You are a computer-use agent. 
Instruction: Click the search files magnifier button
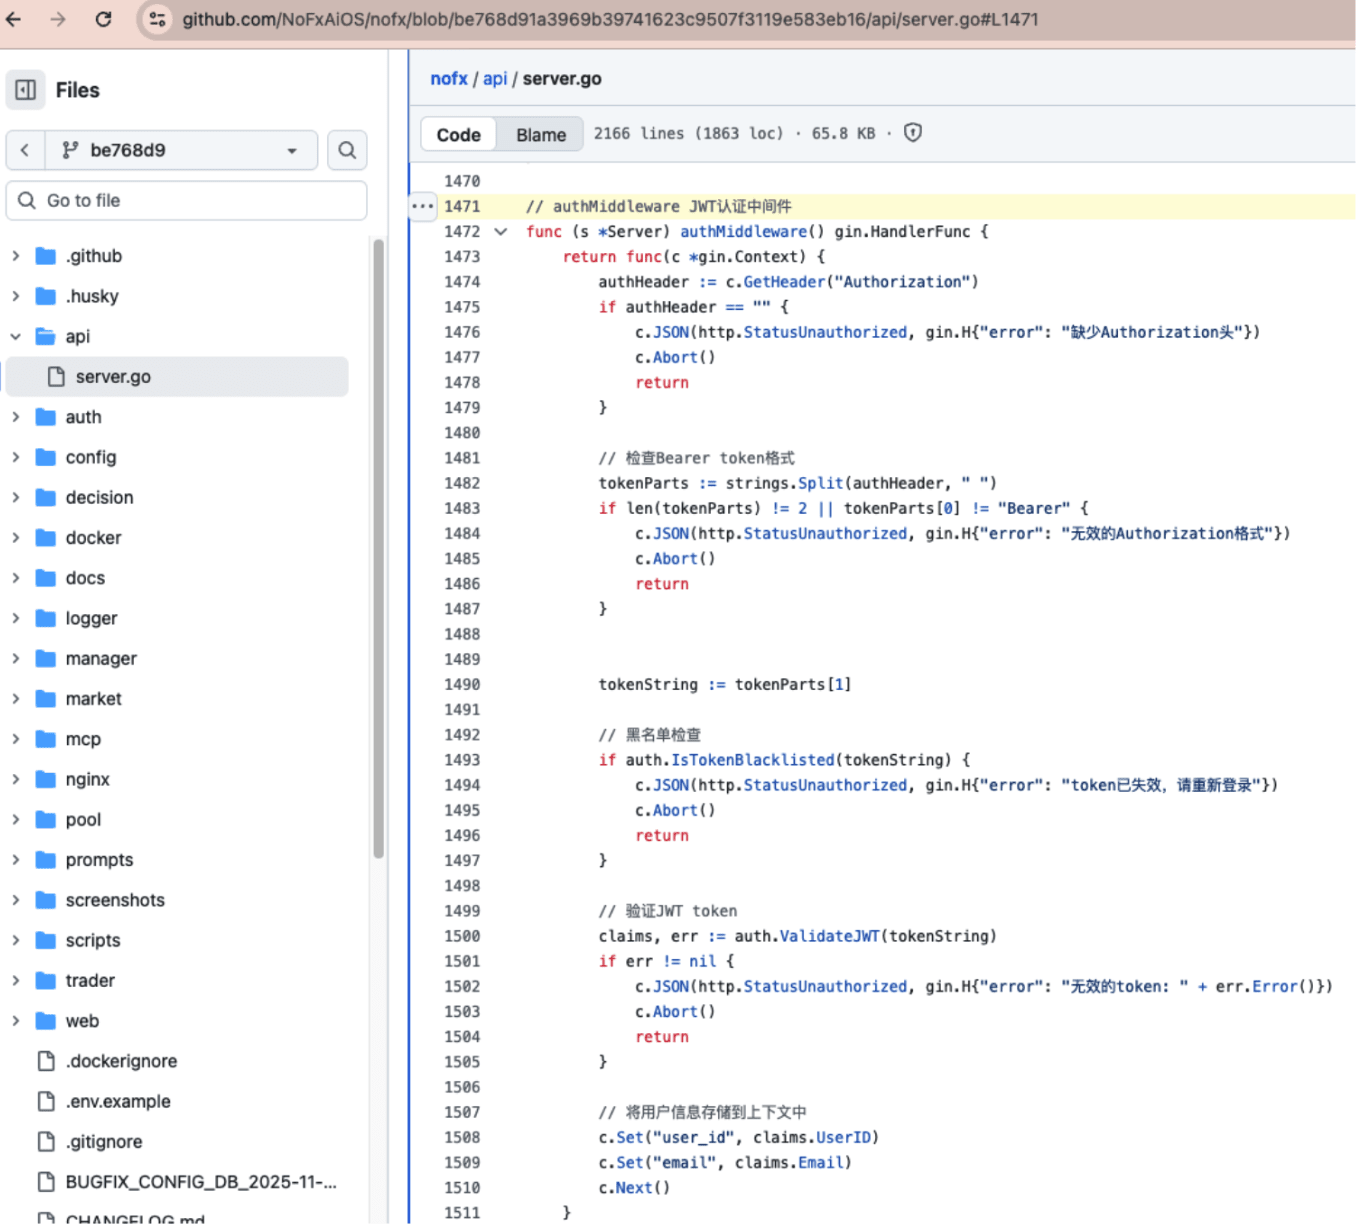(x=347, y=150)
